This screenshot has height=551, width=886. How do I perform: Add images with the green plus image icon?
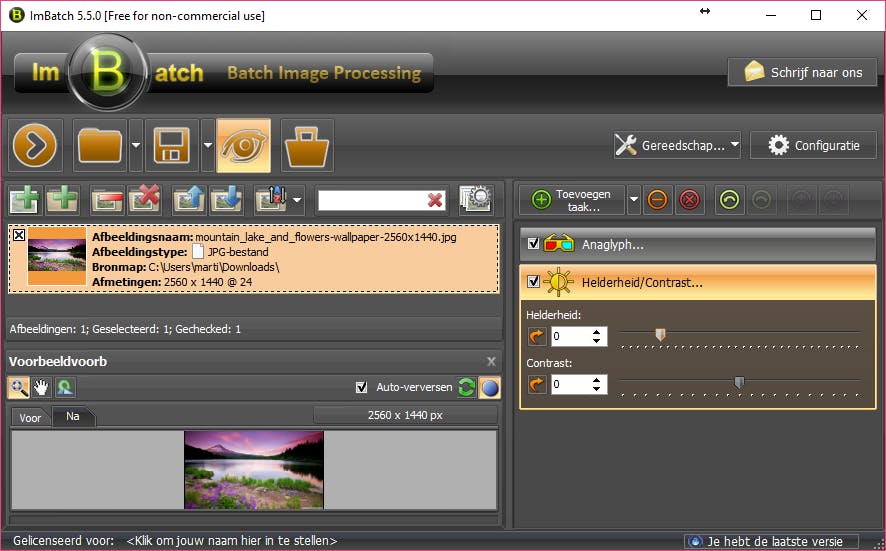tap(24, 199)
